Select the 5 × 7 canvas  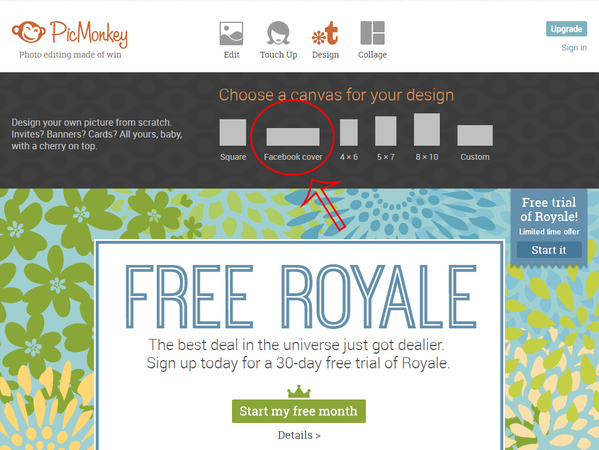(x=385, y=131)
